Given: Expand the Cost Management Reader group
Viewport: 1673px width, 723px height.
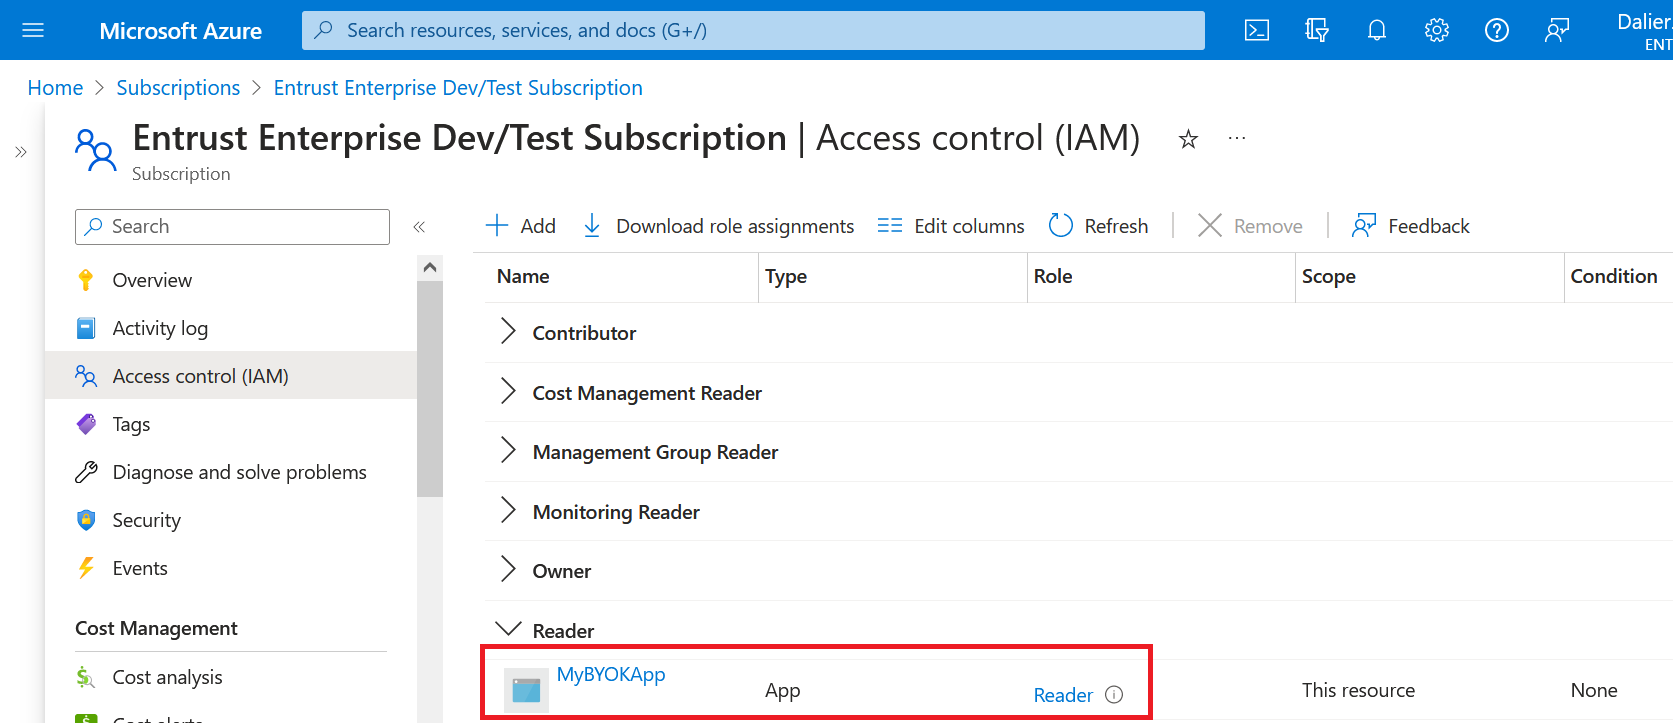Looking at the screenshot, I should pyautogui.click(x=508, y=392).
